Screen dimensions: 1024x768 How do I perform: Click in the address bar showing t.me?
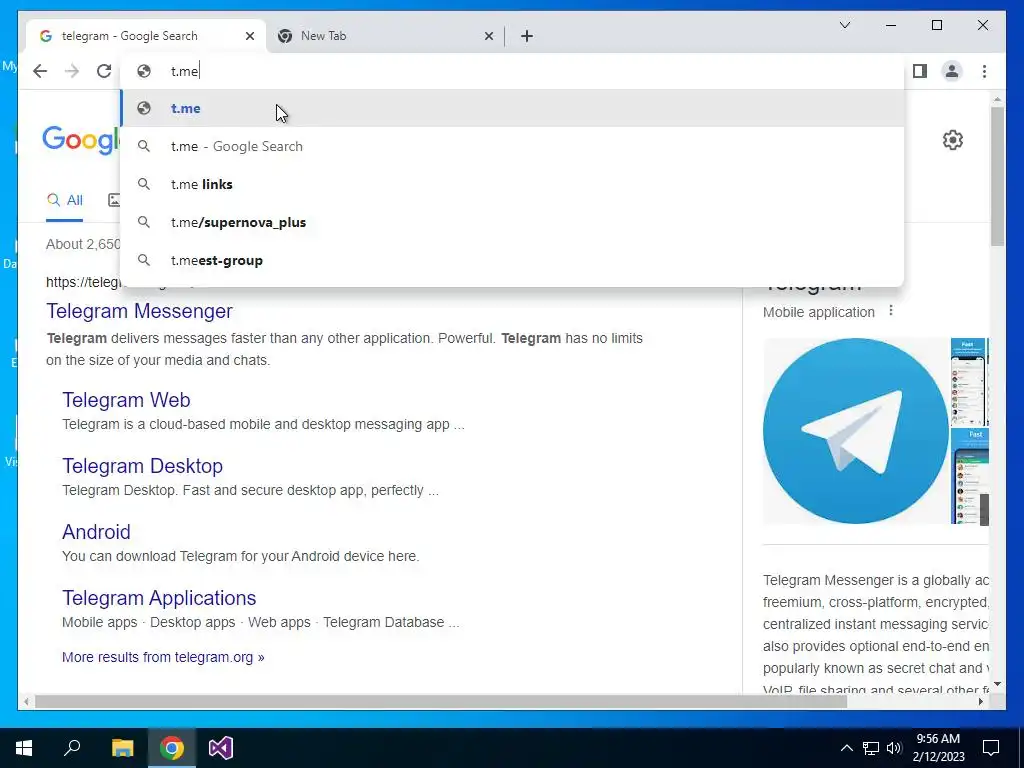pyautogui.click(x=513, y=71)
